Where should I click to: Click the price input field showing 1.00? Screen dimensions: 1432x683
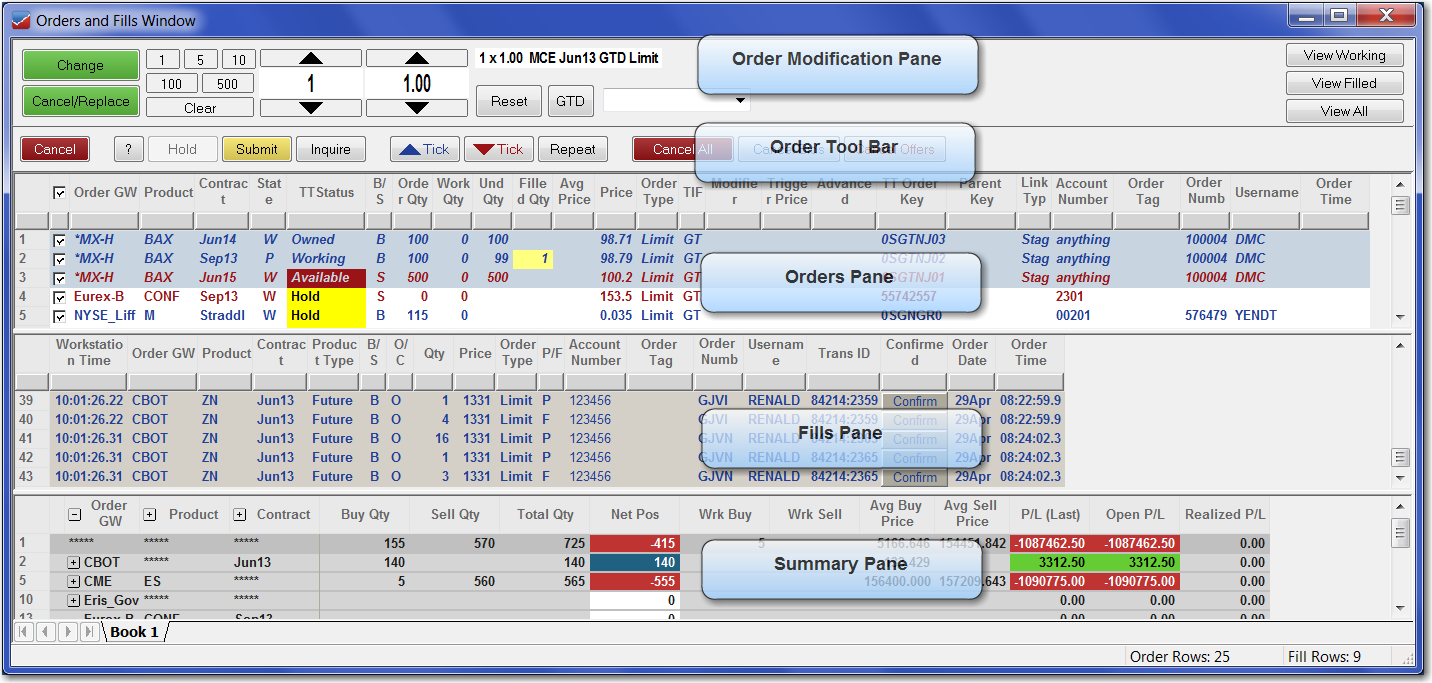[x=417, y=83]
